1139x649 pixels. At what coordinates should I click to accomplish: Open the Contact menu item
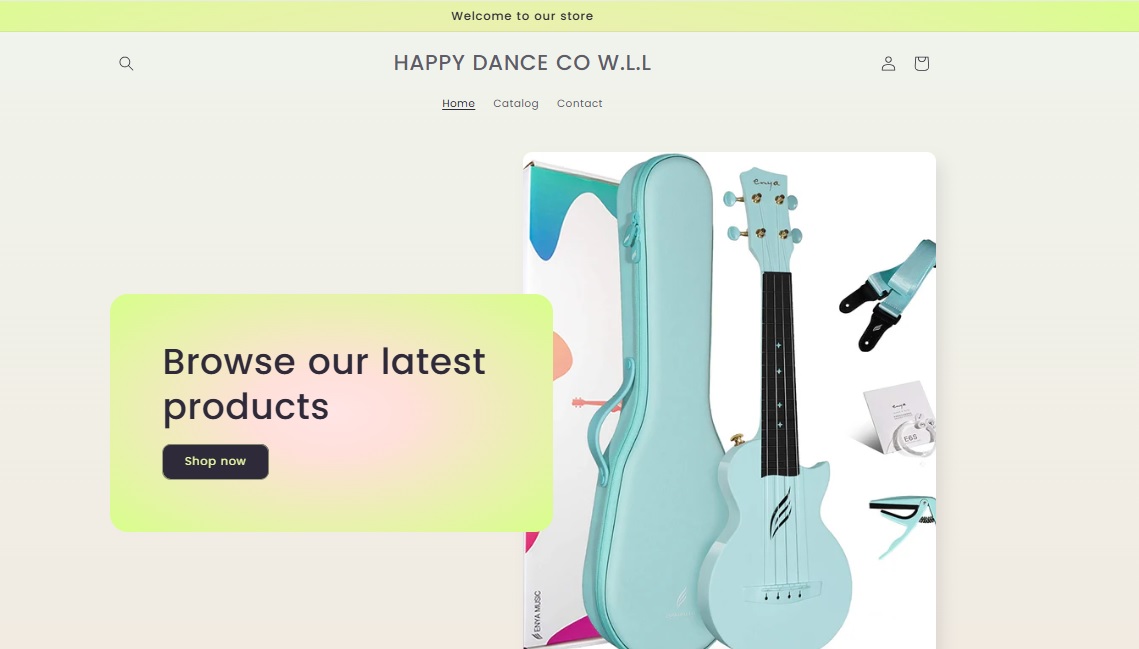tap(580, 103)
